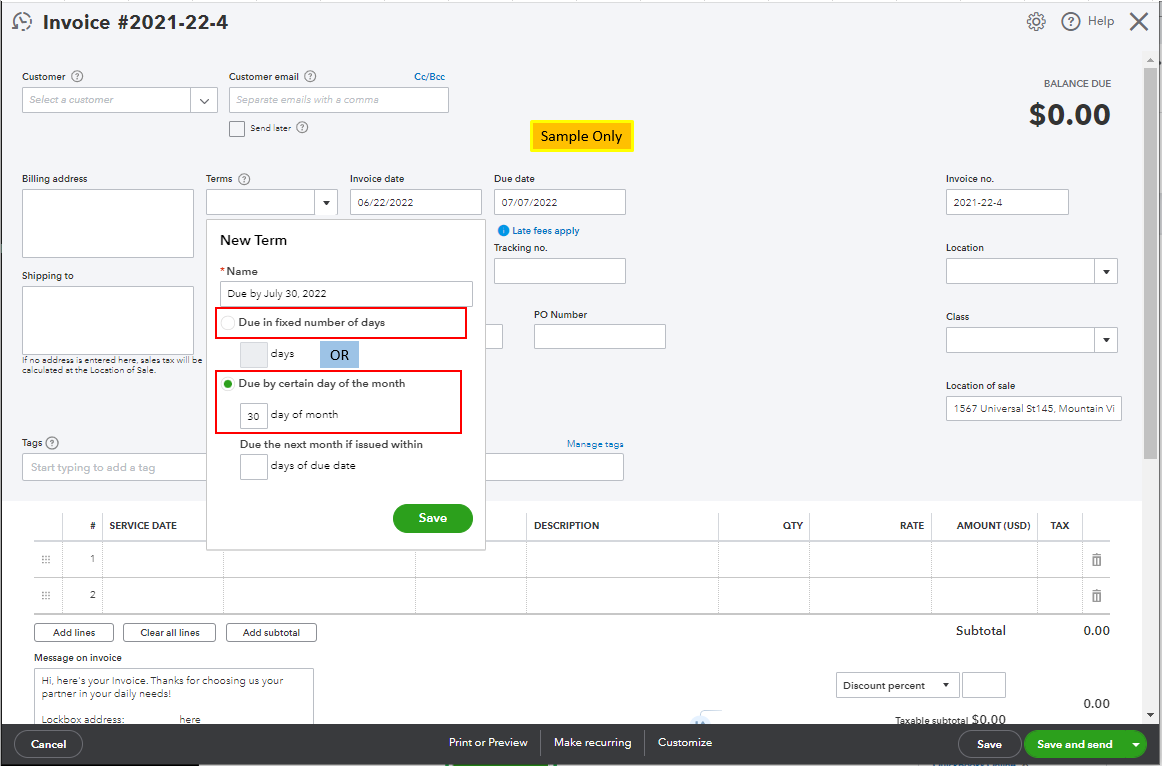The image size is (1162, 766).
Task: Click the QuickBooks logo beside the invoice title
Action: [x=21, y=20]
